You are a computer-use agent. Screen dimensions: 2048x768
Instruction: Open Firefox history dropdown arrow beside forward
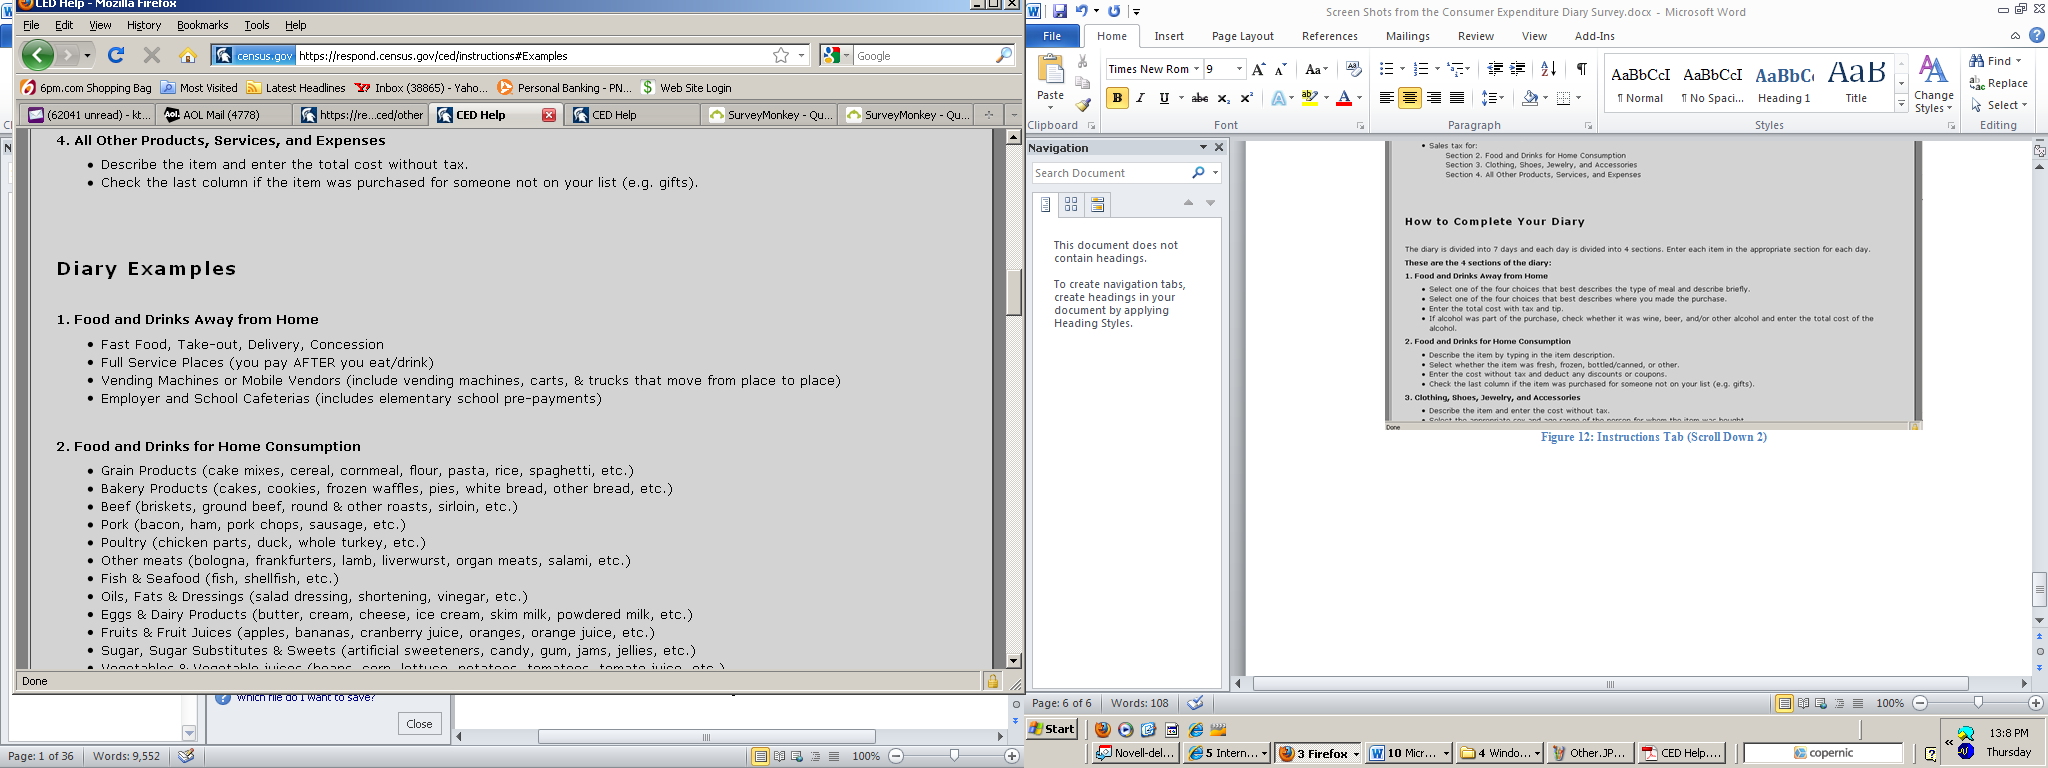88,55
